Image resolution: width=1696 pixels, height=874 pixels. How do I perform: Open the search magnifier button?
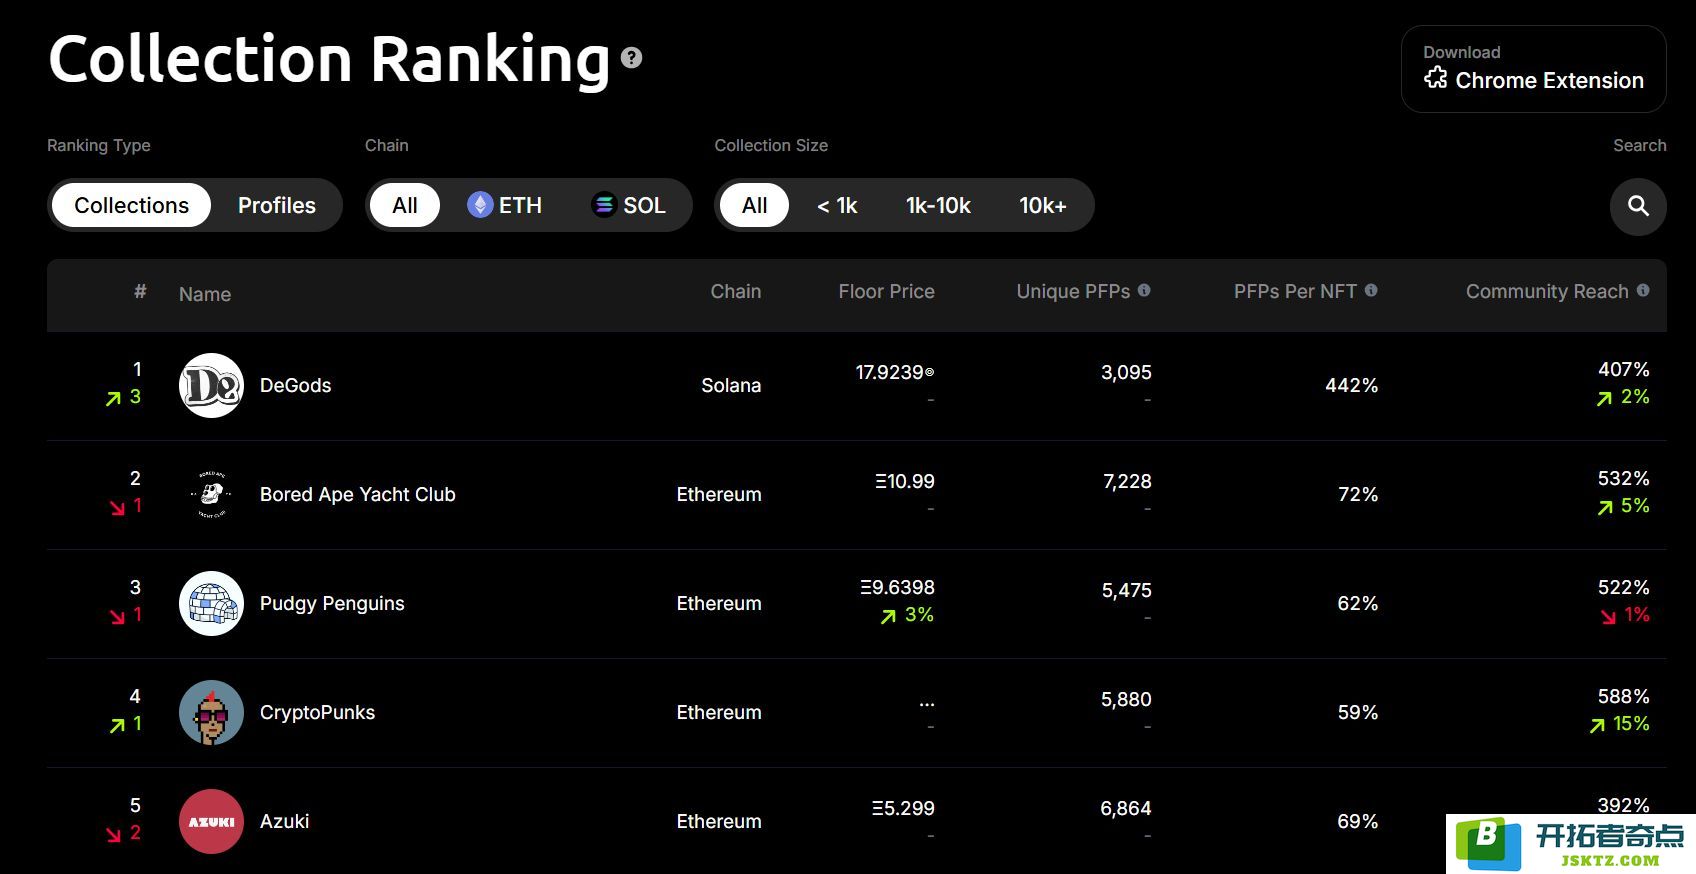pyautogui.click(x=1638, y=206)
